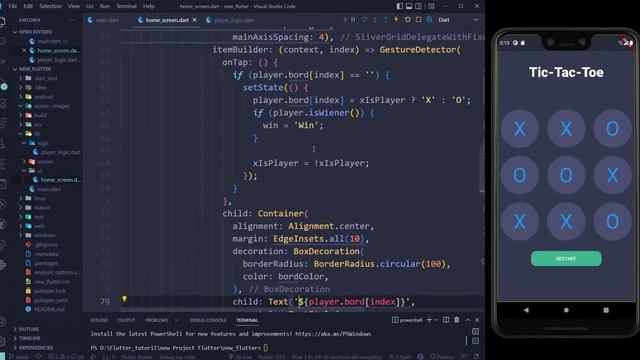Image resolution: width=640 pixels, height=360 pixels.
Task: Click the yellow lightbulb quick-fix icon on line 79
Action: 124,299
